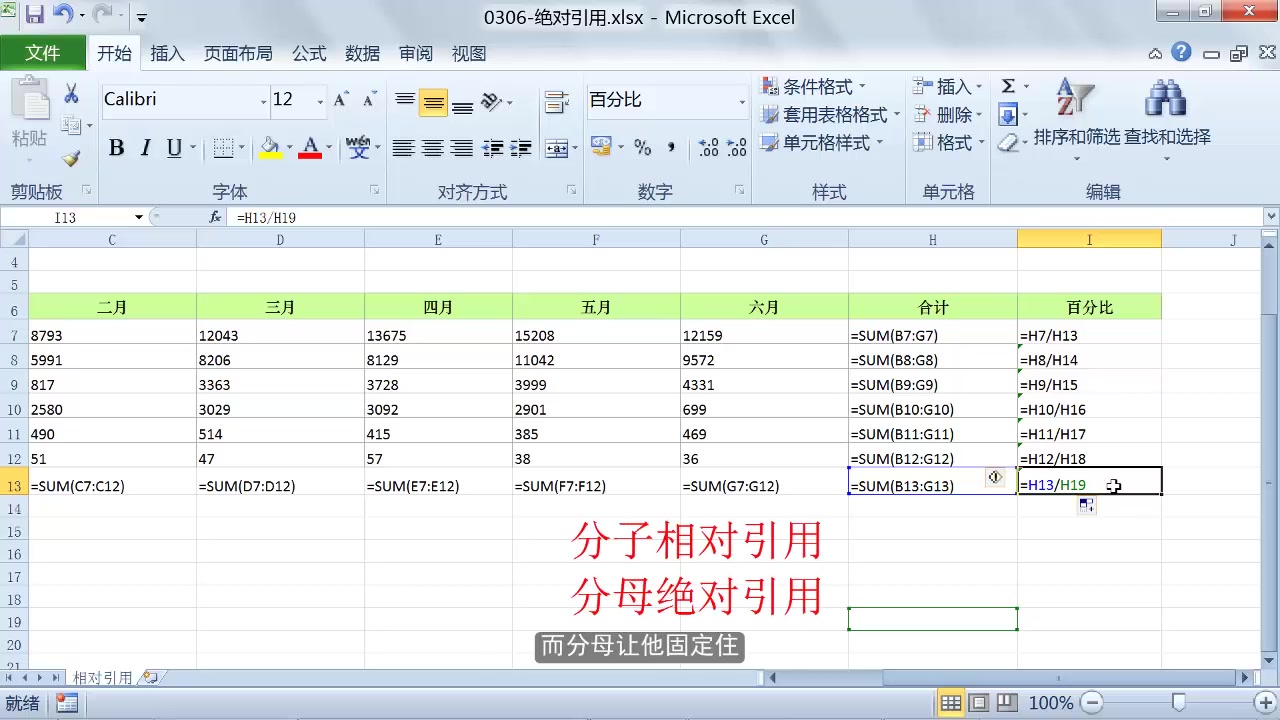Switch to the 插入 ribbon tab
This screenshot has height=720, width=1280.
[x=167, y=53]
